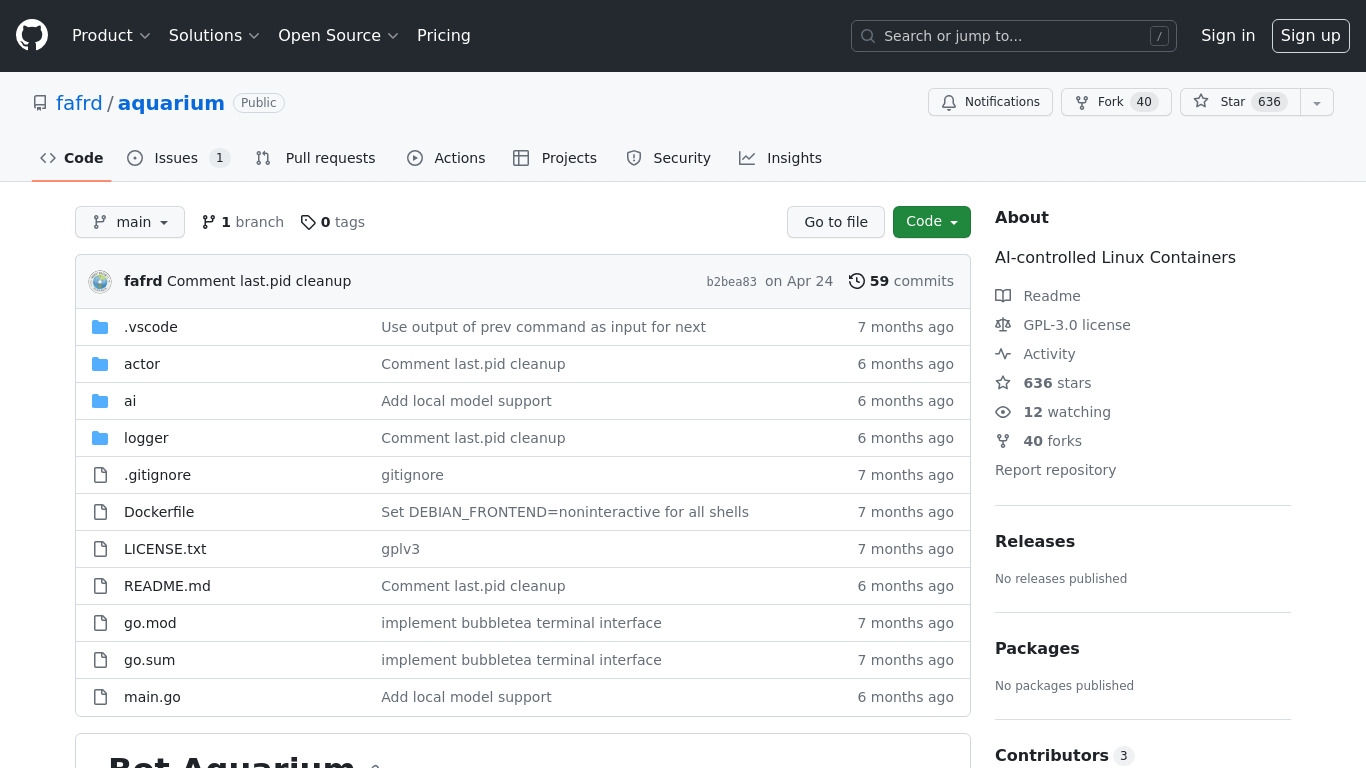Switch to the Security tab
The image size is (1366, 768).
pos(668,158)
